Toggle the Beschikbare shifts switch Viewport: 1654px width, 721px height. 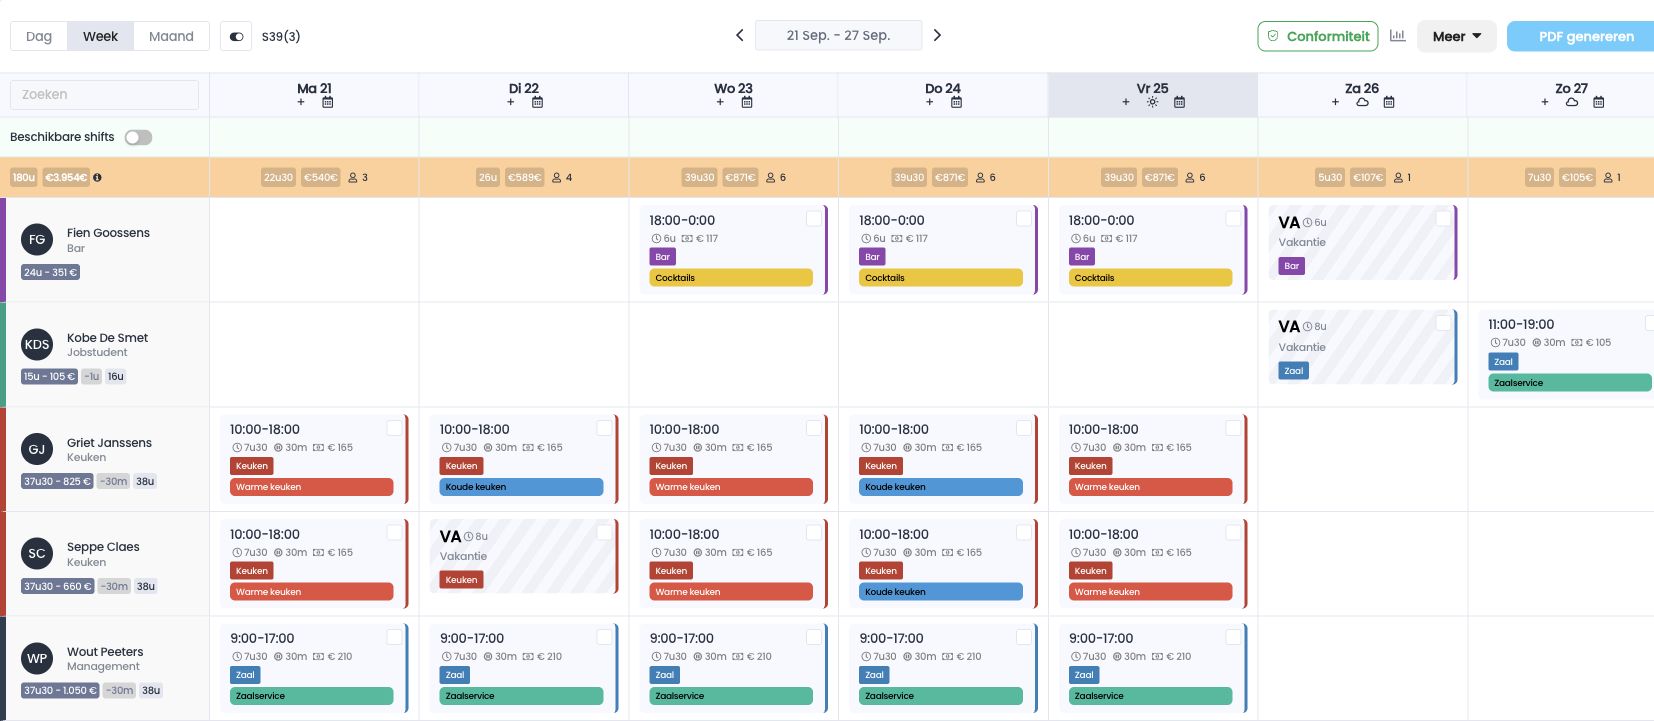click(x=138, y=137)
